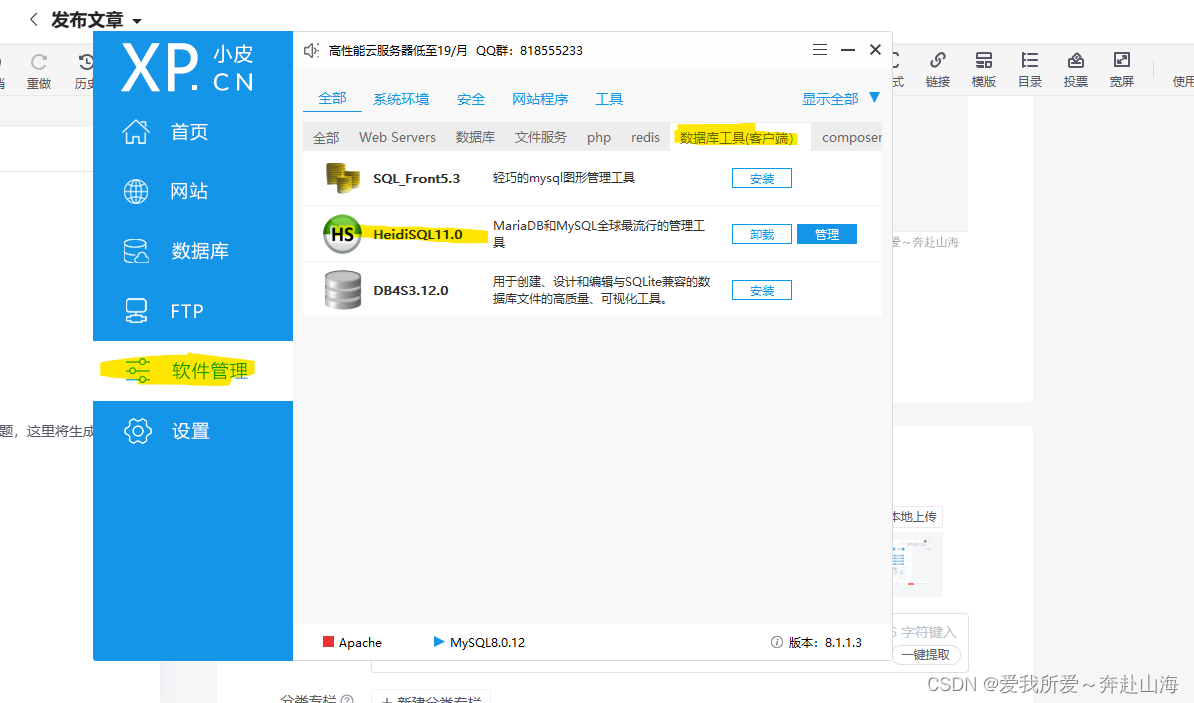Select the 网站程序 tab

tap(540, 99)
